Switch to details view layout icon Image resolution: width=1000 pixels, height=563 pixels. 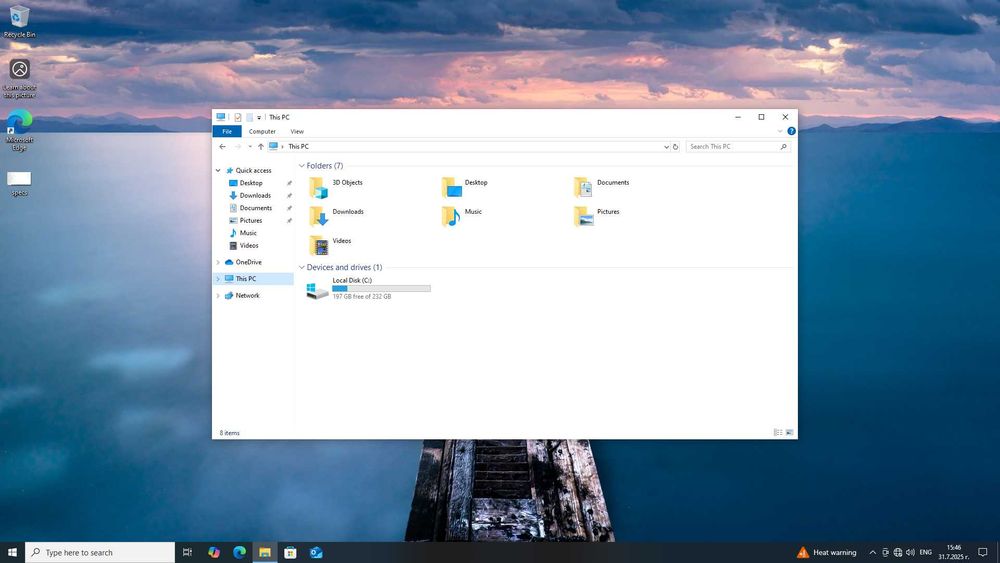pyautogui.click(x=778, y=433)
